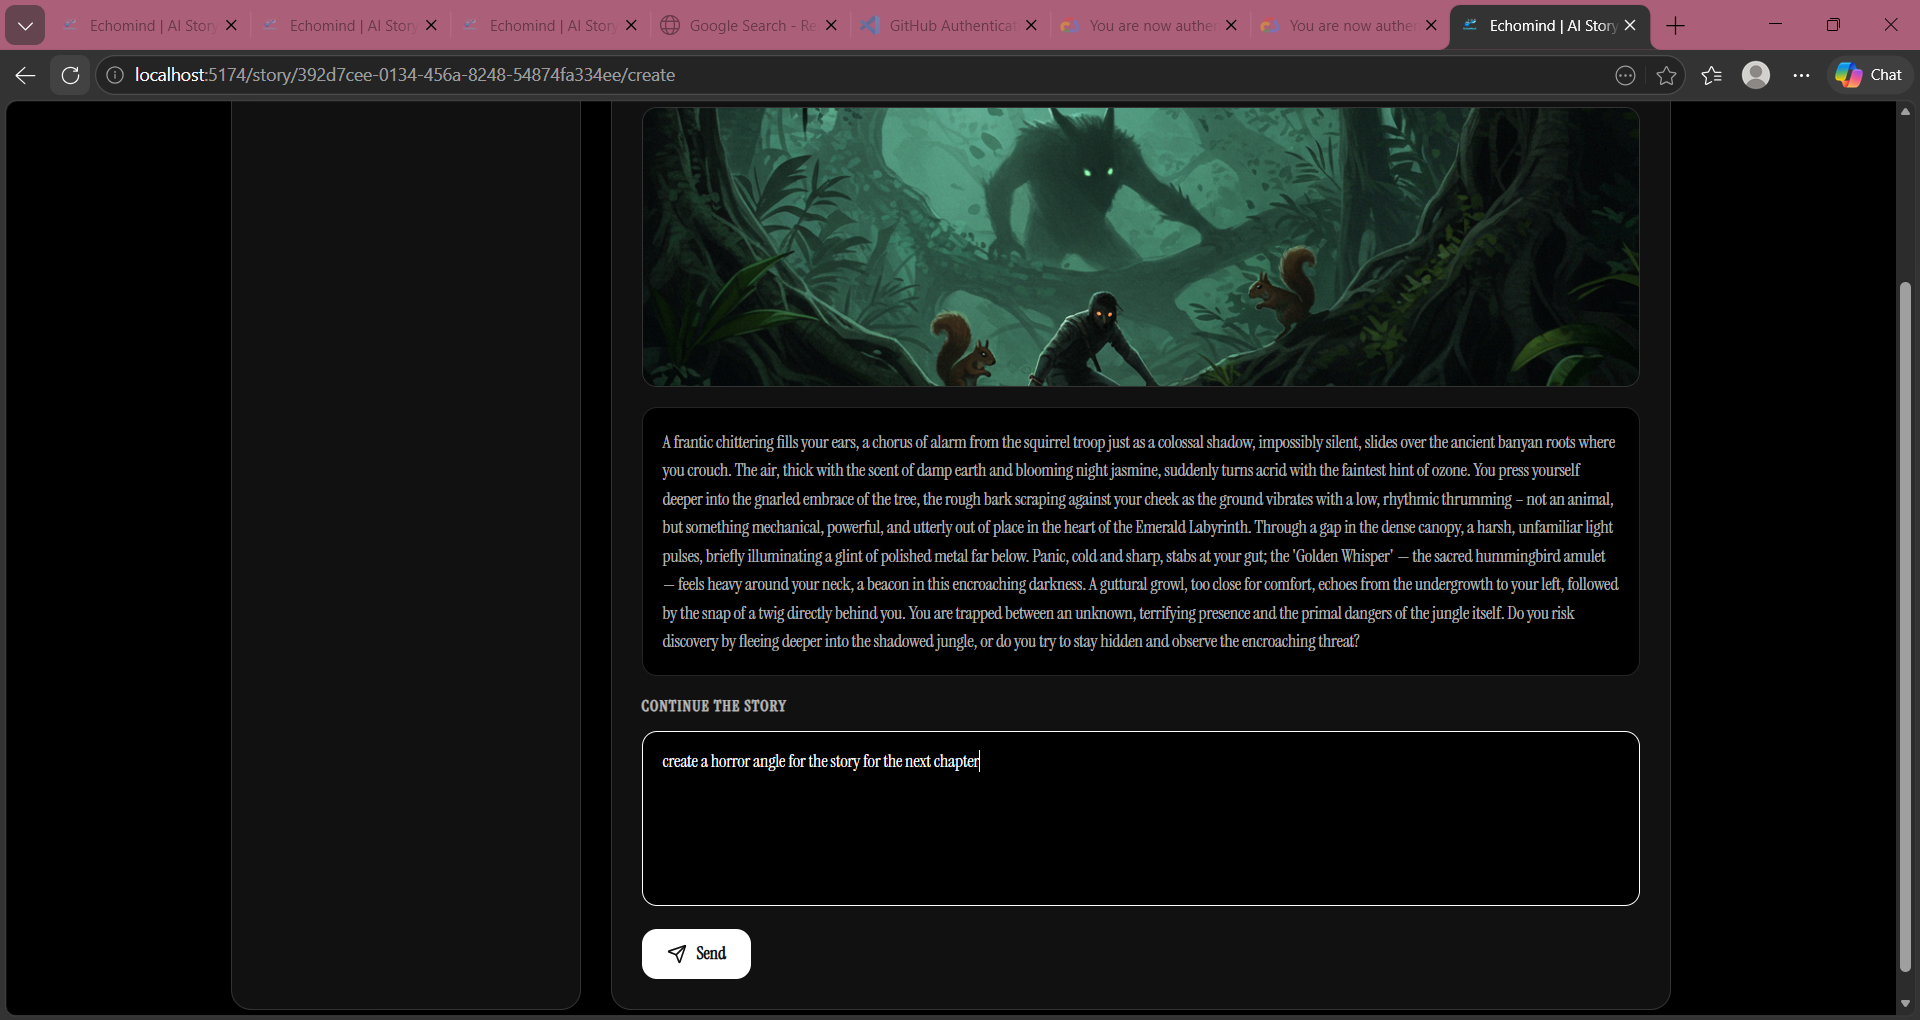Click the browser back arrow
The image size is (1920, 1020).
25,75
